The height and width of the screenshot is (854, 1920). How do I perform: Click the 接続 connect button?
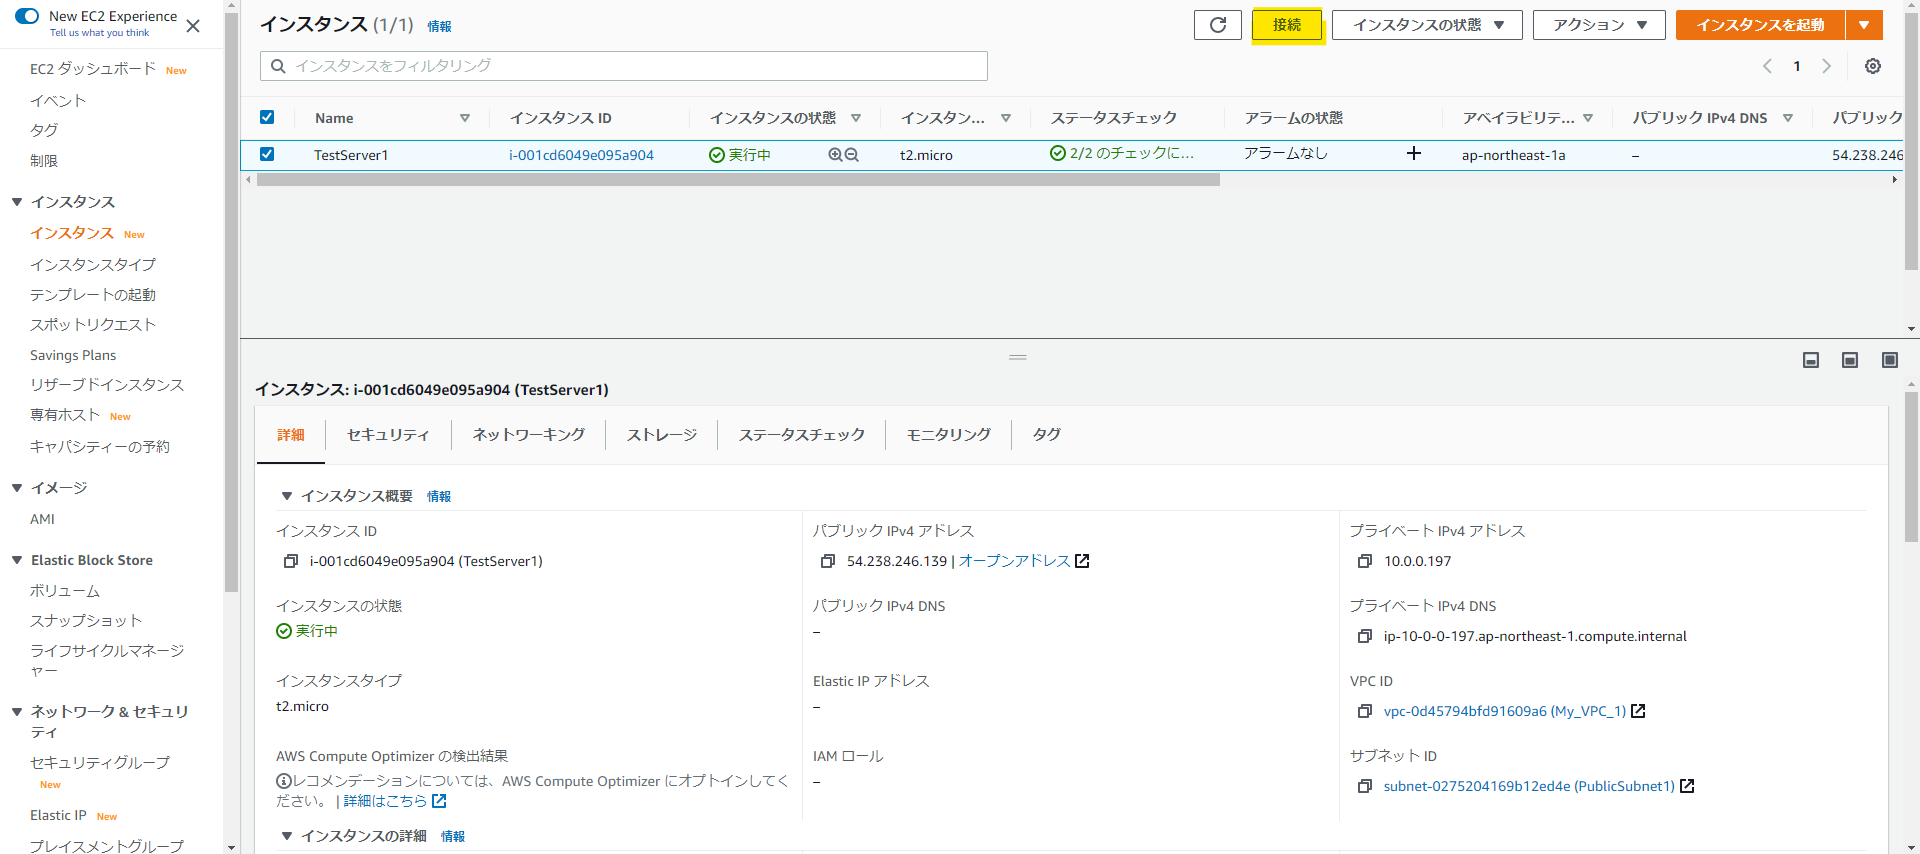[x=1287, y=25]
